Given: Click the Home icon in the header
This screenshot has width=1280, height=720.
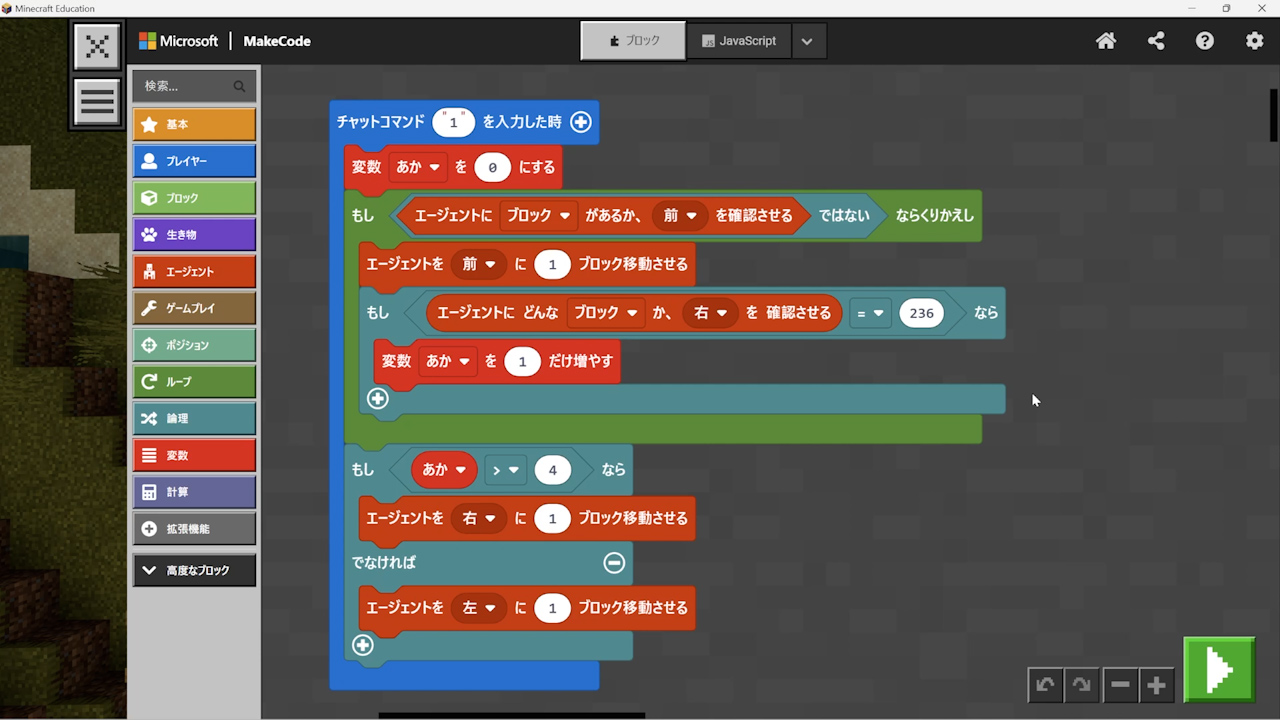Looking at the screenshot, I should pos(1106,41).
